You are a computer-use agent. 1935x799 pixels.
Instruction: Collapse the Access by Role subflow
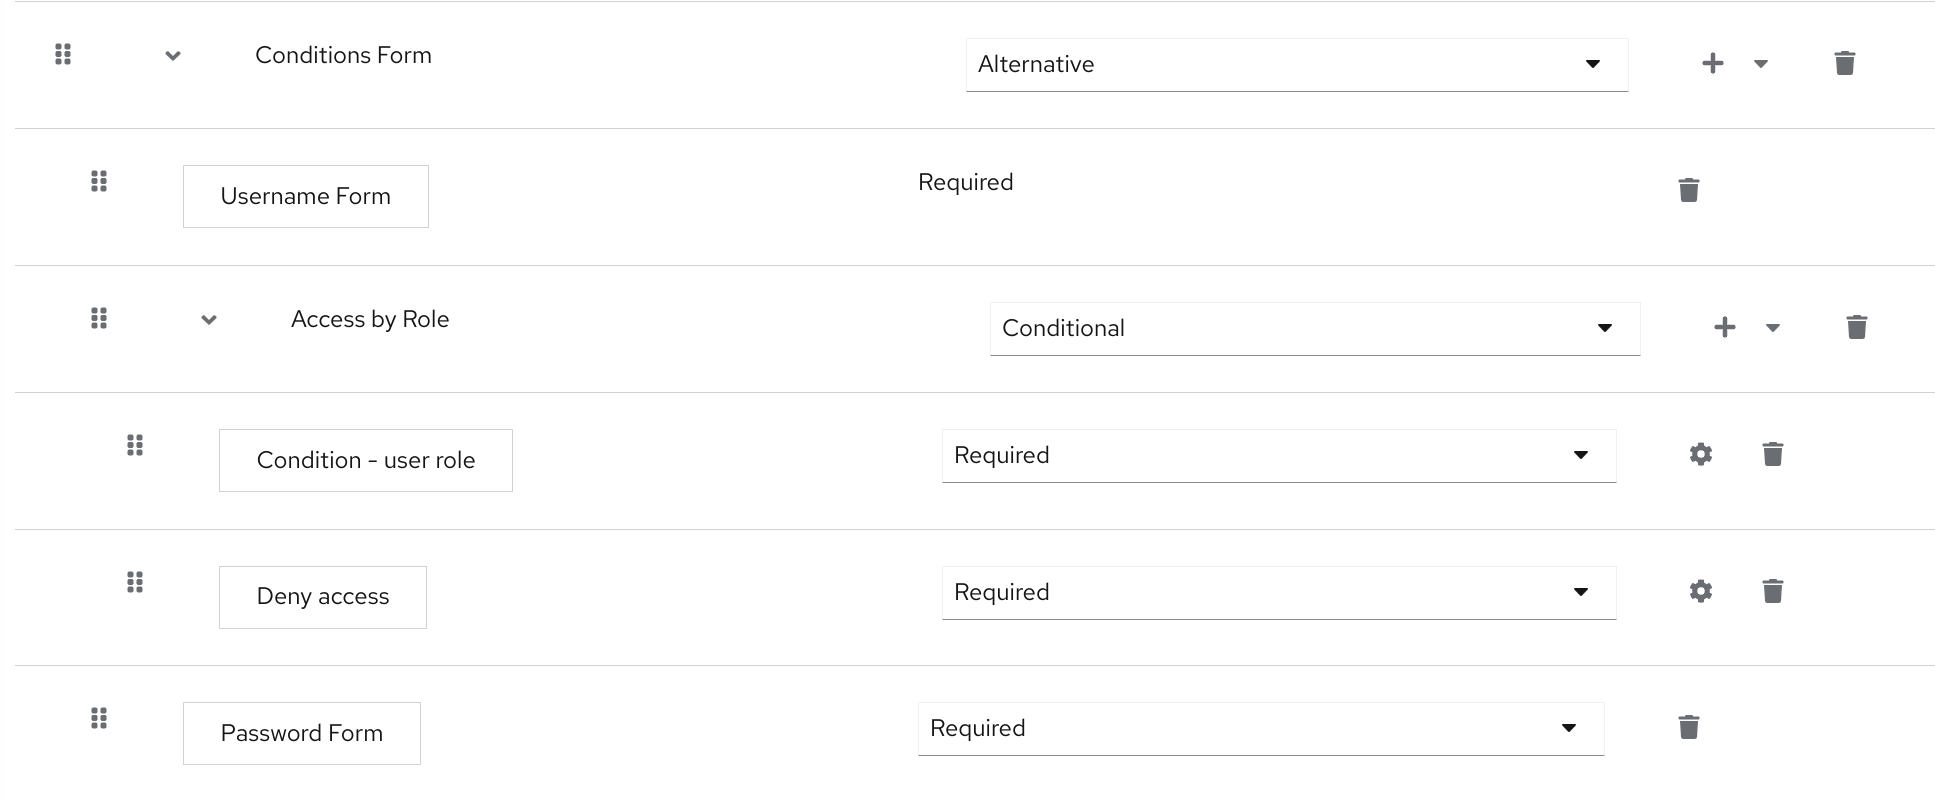209,320
